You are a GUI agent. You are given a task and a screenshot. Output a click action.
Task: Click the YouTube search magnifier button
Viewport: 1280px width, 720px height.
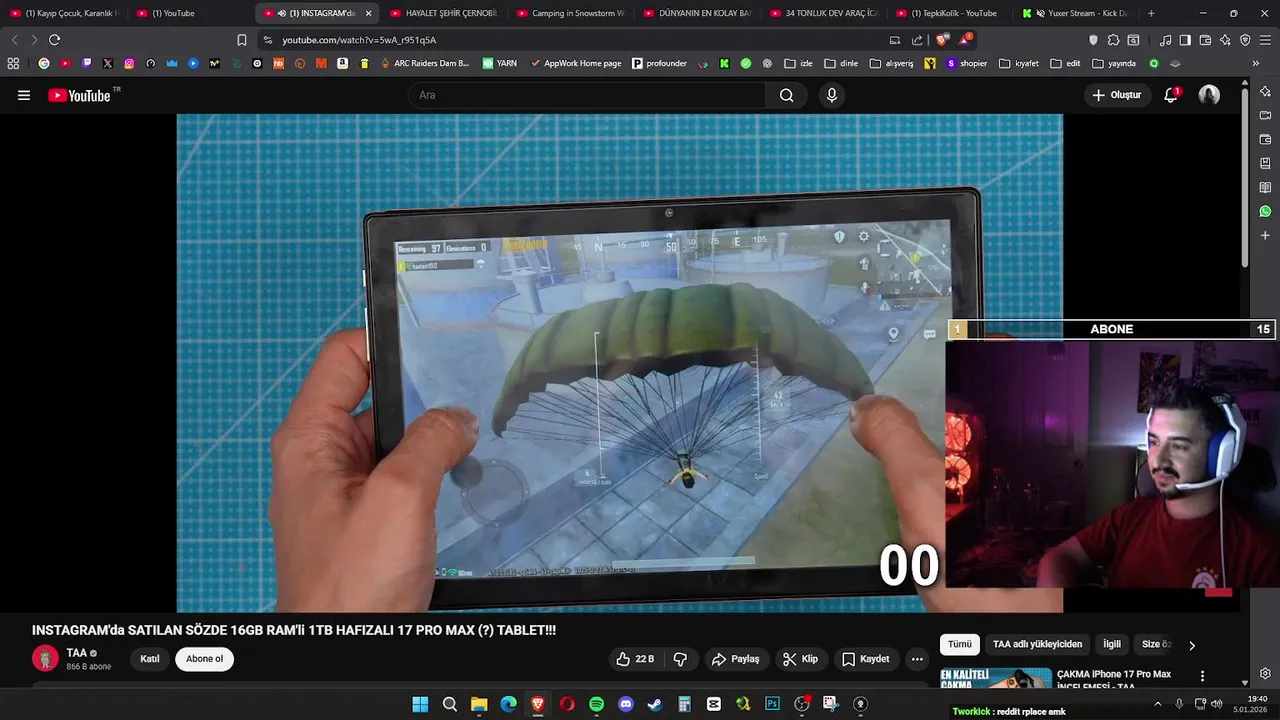click(786, 95)
